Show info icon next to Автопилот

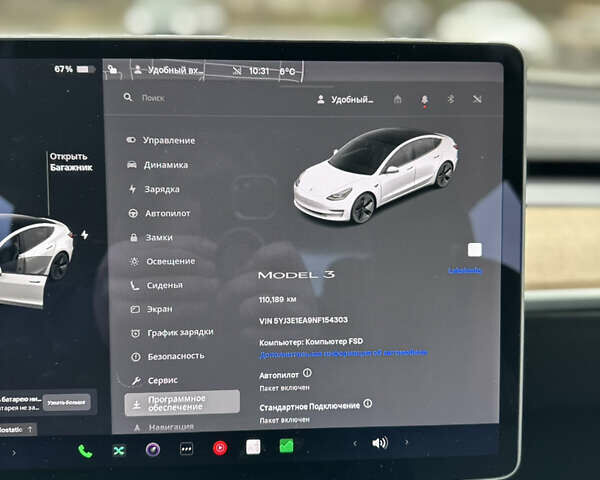pos(307,373)
